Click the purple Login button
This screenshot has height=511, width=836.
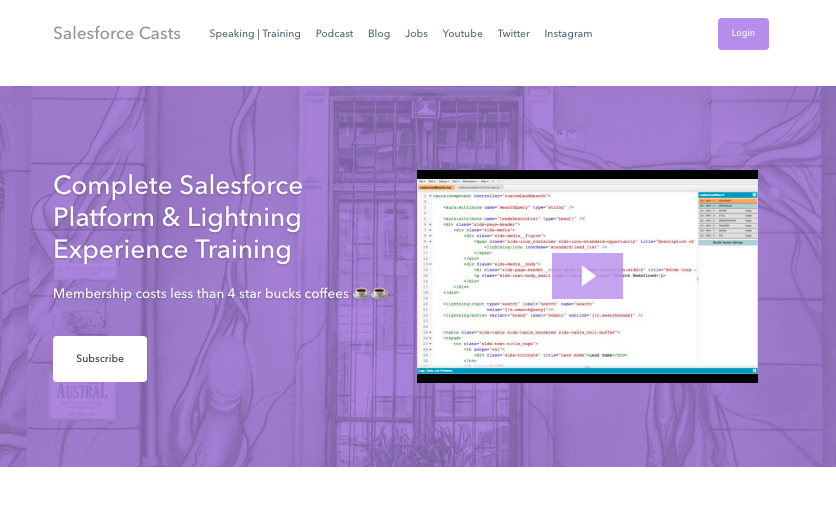743,34
